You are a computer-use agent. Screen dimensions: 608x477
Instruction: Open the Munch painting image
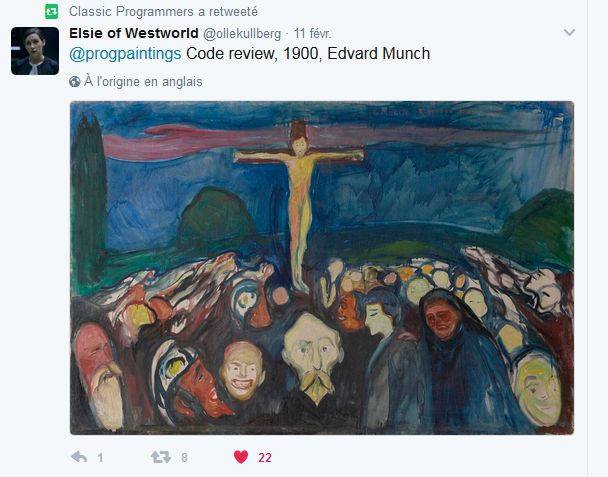(x=322, y=268)
